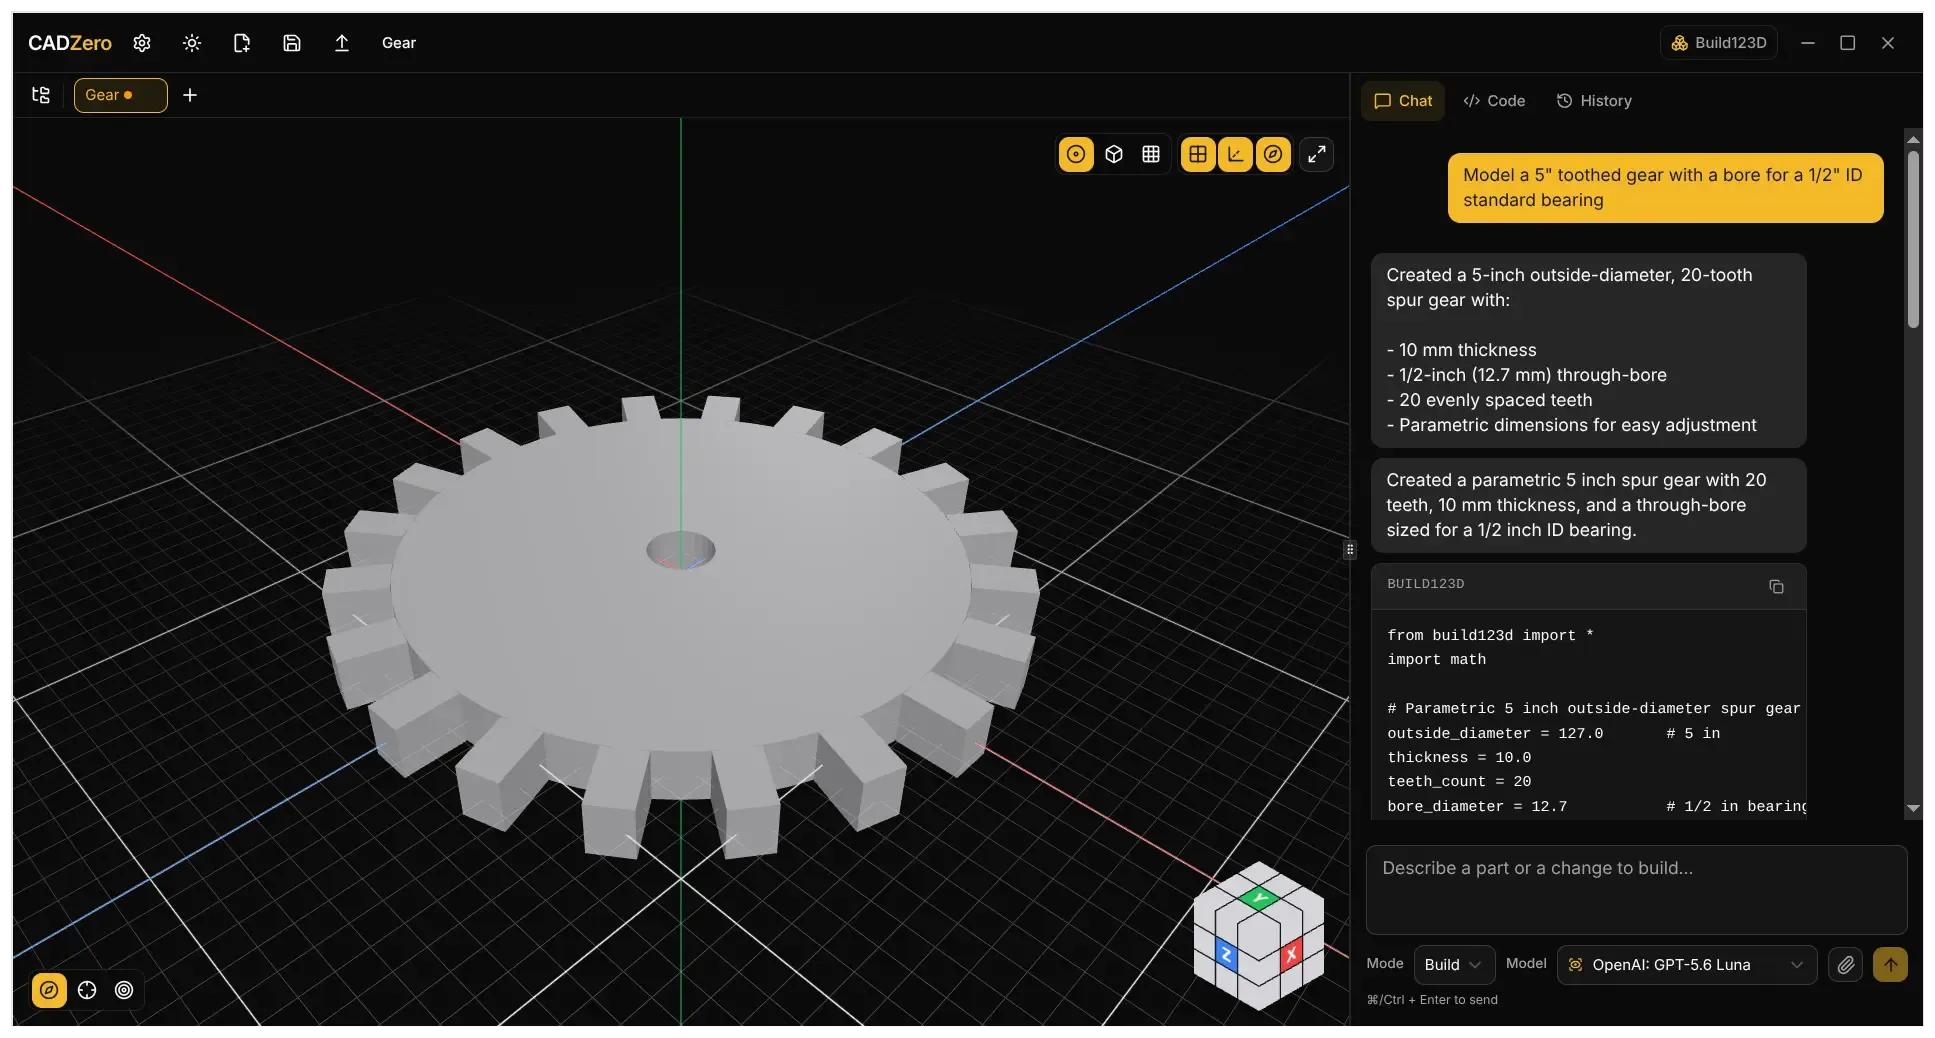This screenshot has height=1038, width=1935.
Task: Toggle the compass orientation button in toolbar
Action: (1273, 154)
